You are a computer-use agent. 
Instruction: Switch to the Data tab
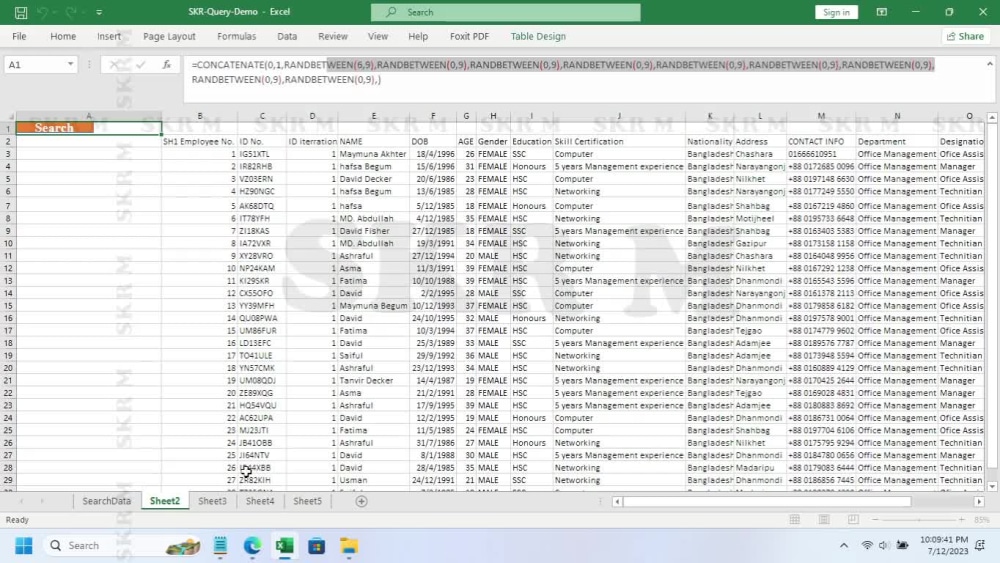287,36
